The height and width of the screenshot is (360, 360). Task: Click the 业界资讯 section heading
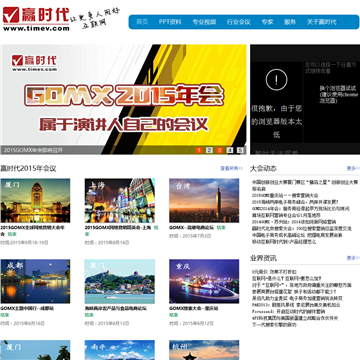(x=263, y=258)
